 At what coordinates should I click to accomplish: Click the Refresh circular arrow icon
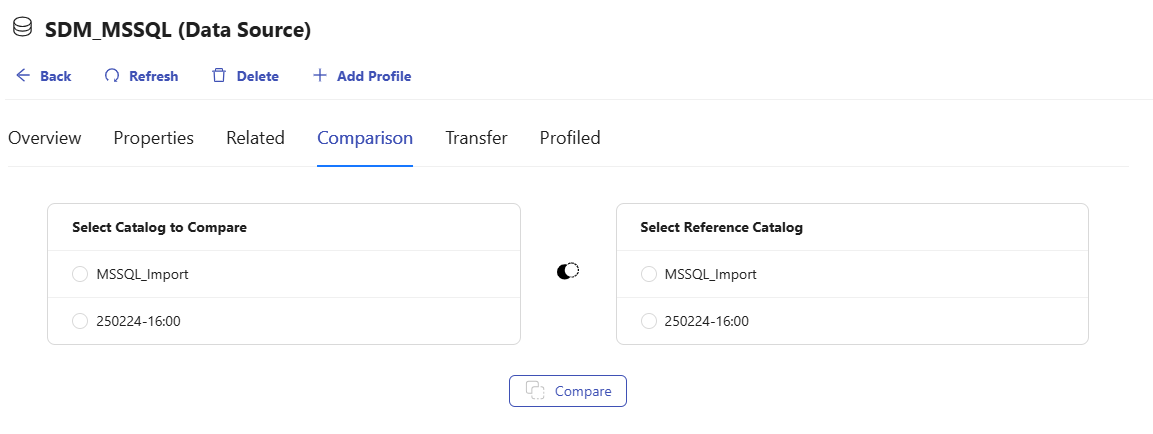(112, 76)
